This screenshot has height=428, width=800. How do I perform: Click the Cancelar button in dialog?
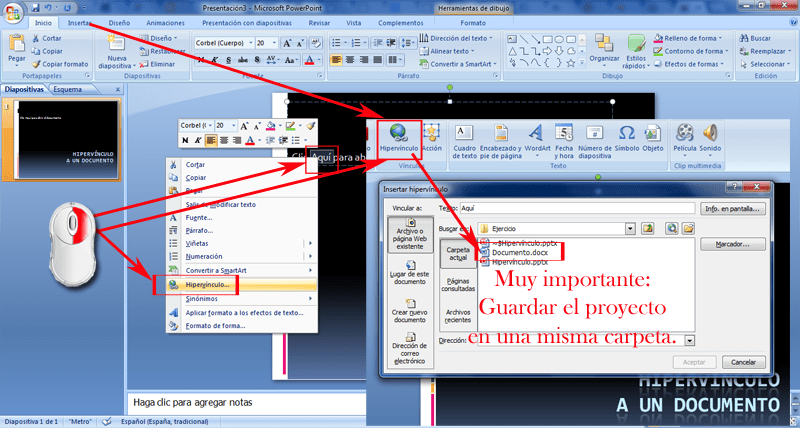(743, 362)
